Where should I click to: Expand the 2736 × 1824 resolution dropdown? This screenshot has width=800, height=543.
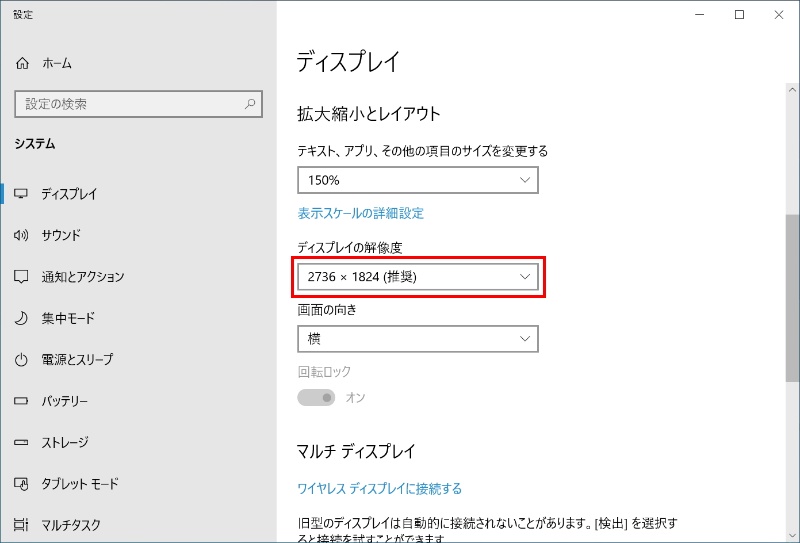click(418, 276)
